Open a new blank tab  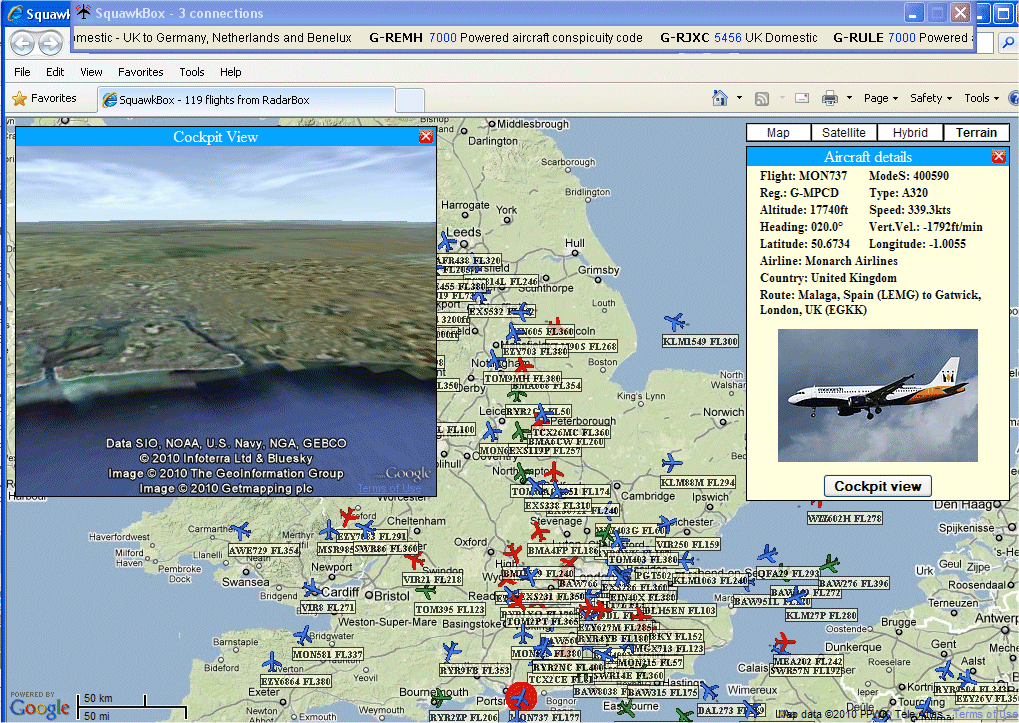pos(410,101)
